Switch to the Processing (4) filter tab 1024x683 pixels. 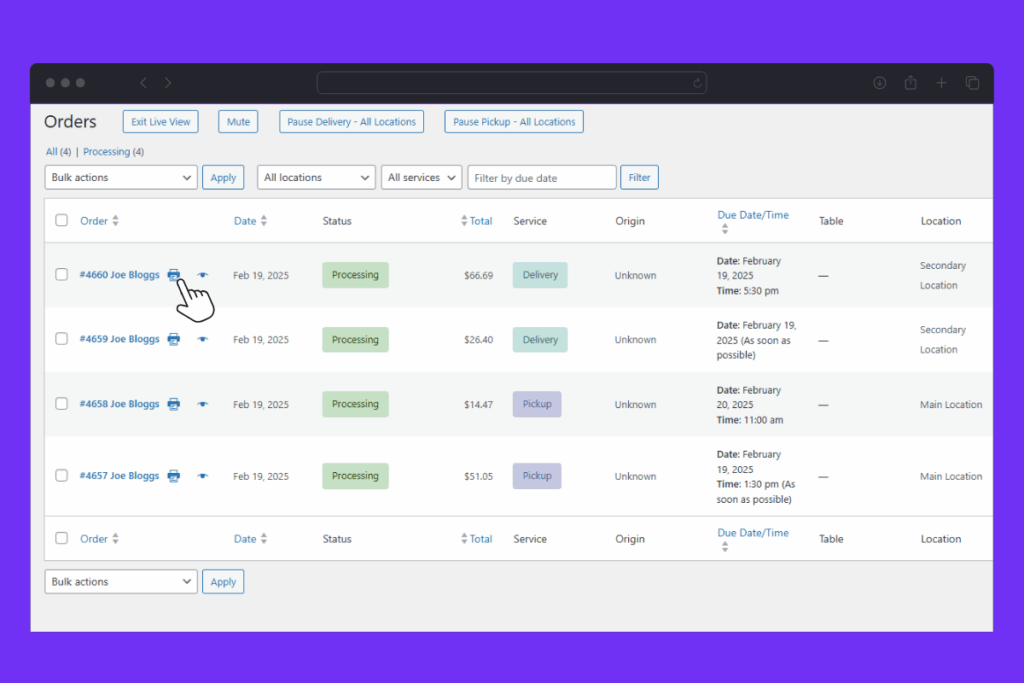pyautogui.click(x=113, y=152)
